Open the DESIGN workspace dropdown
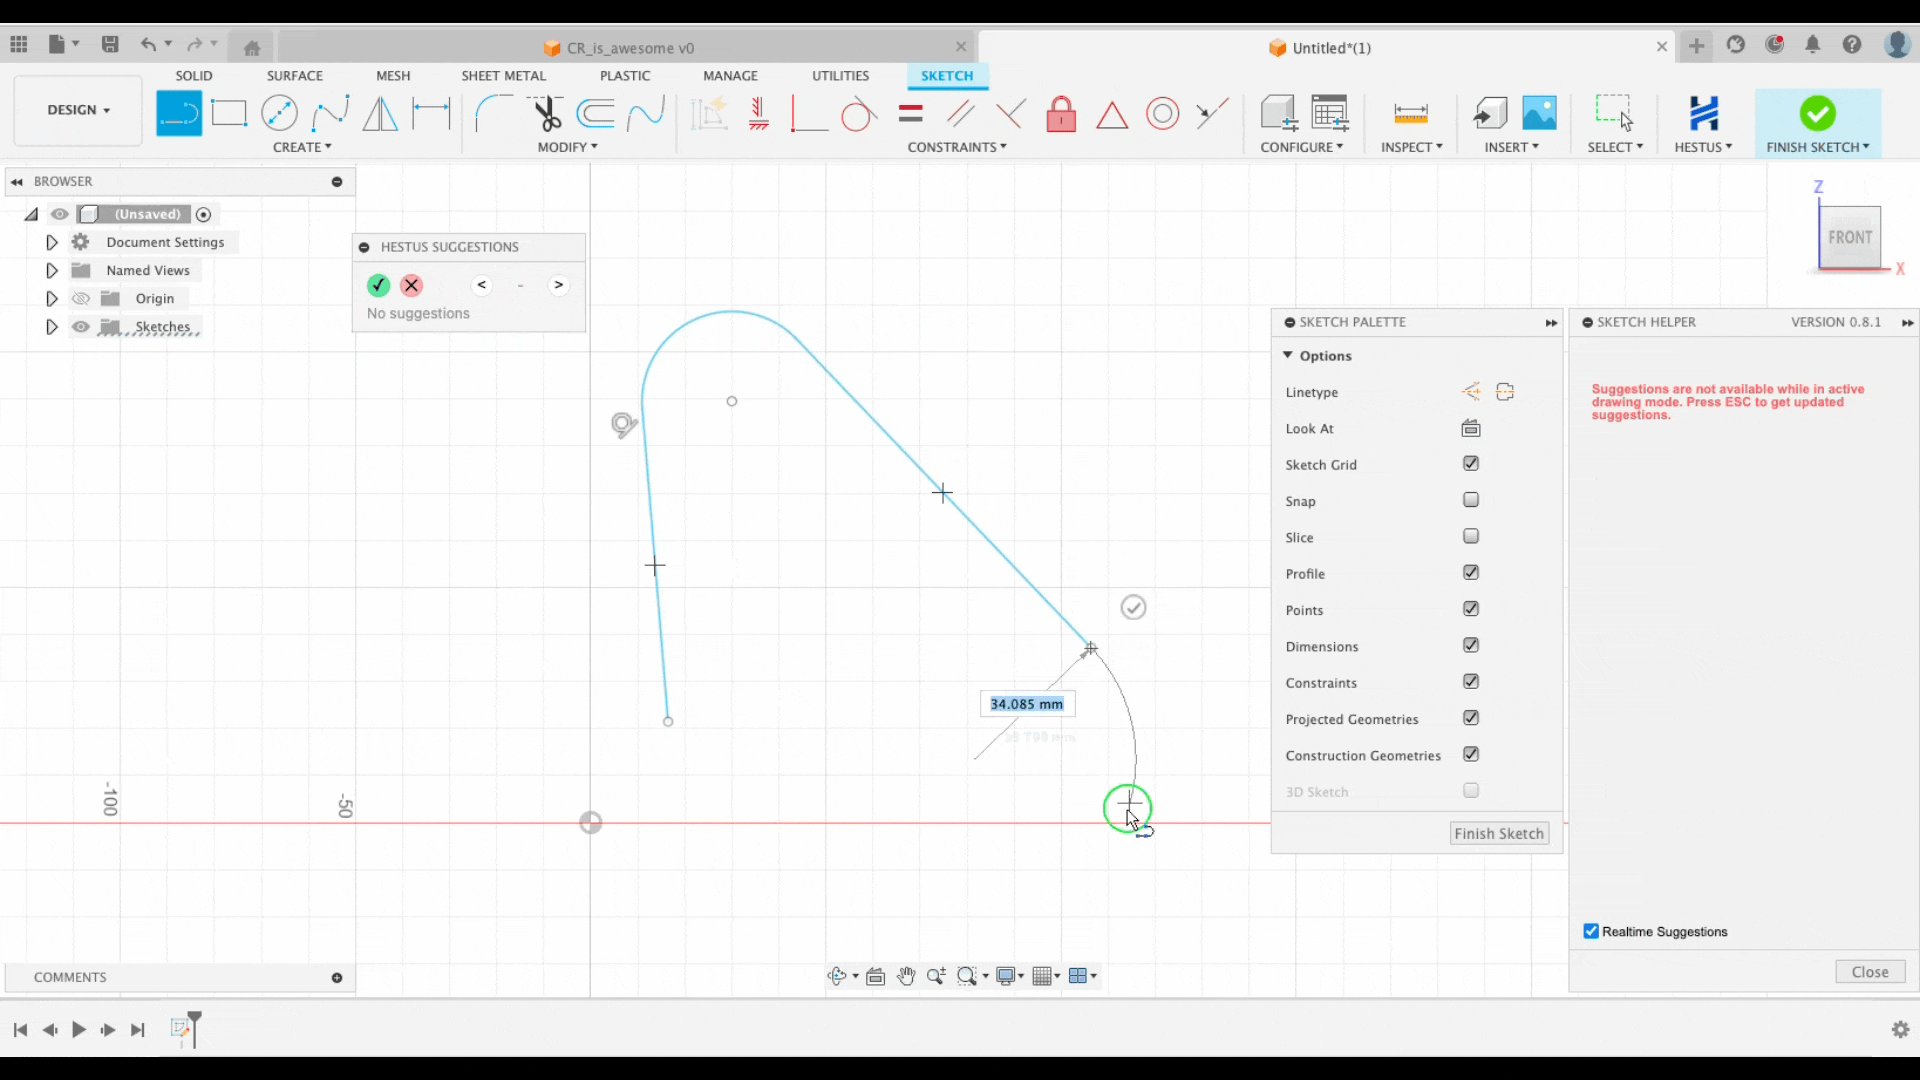 [x=78, y=110]
